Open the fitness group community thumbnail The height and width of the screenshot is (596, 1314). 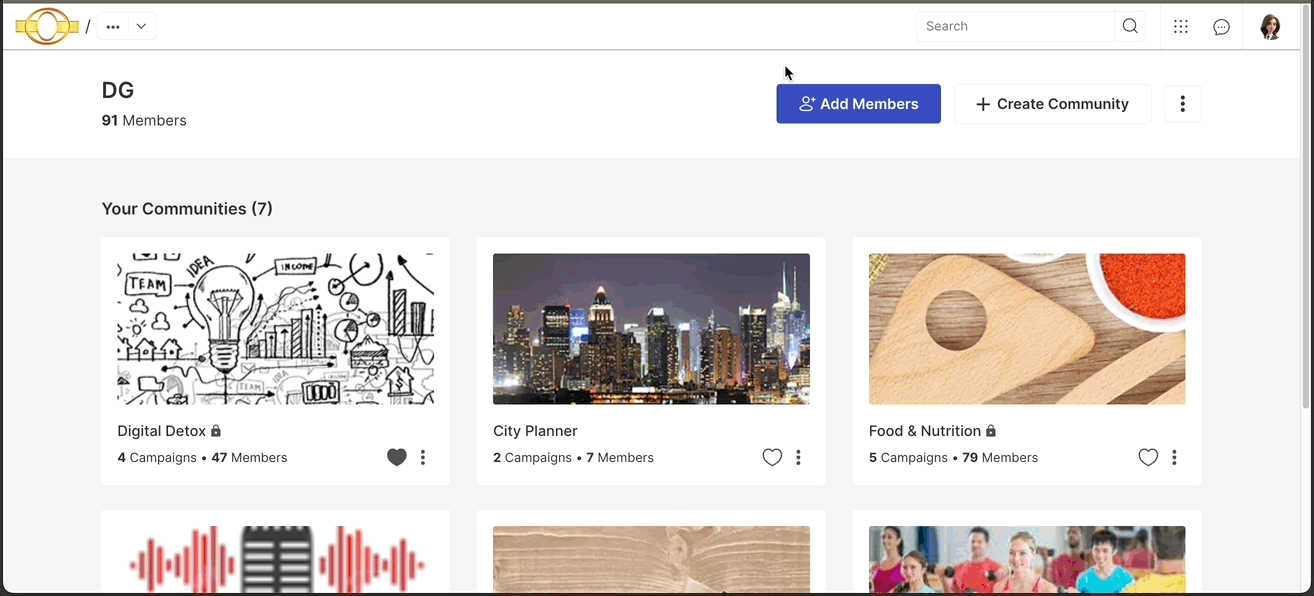pos(1027,561)
